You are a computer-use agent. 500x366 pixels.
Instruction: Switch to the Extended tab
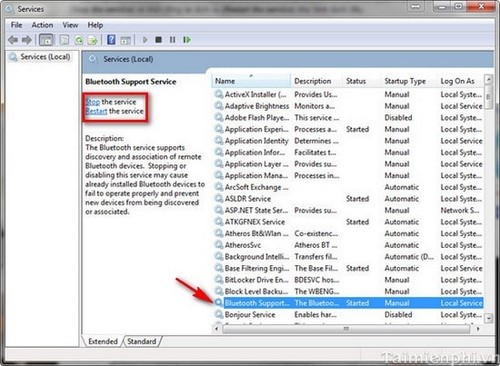tap(103, 341)
